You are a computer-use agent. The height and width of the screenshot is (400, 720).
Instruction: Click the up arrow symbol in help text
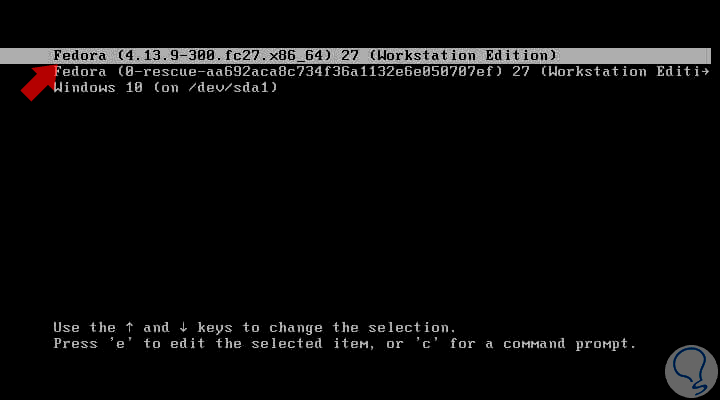[x=129, y=327]
